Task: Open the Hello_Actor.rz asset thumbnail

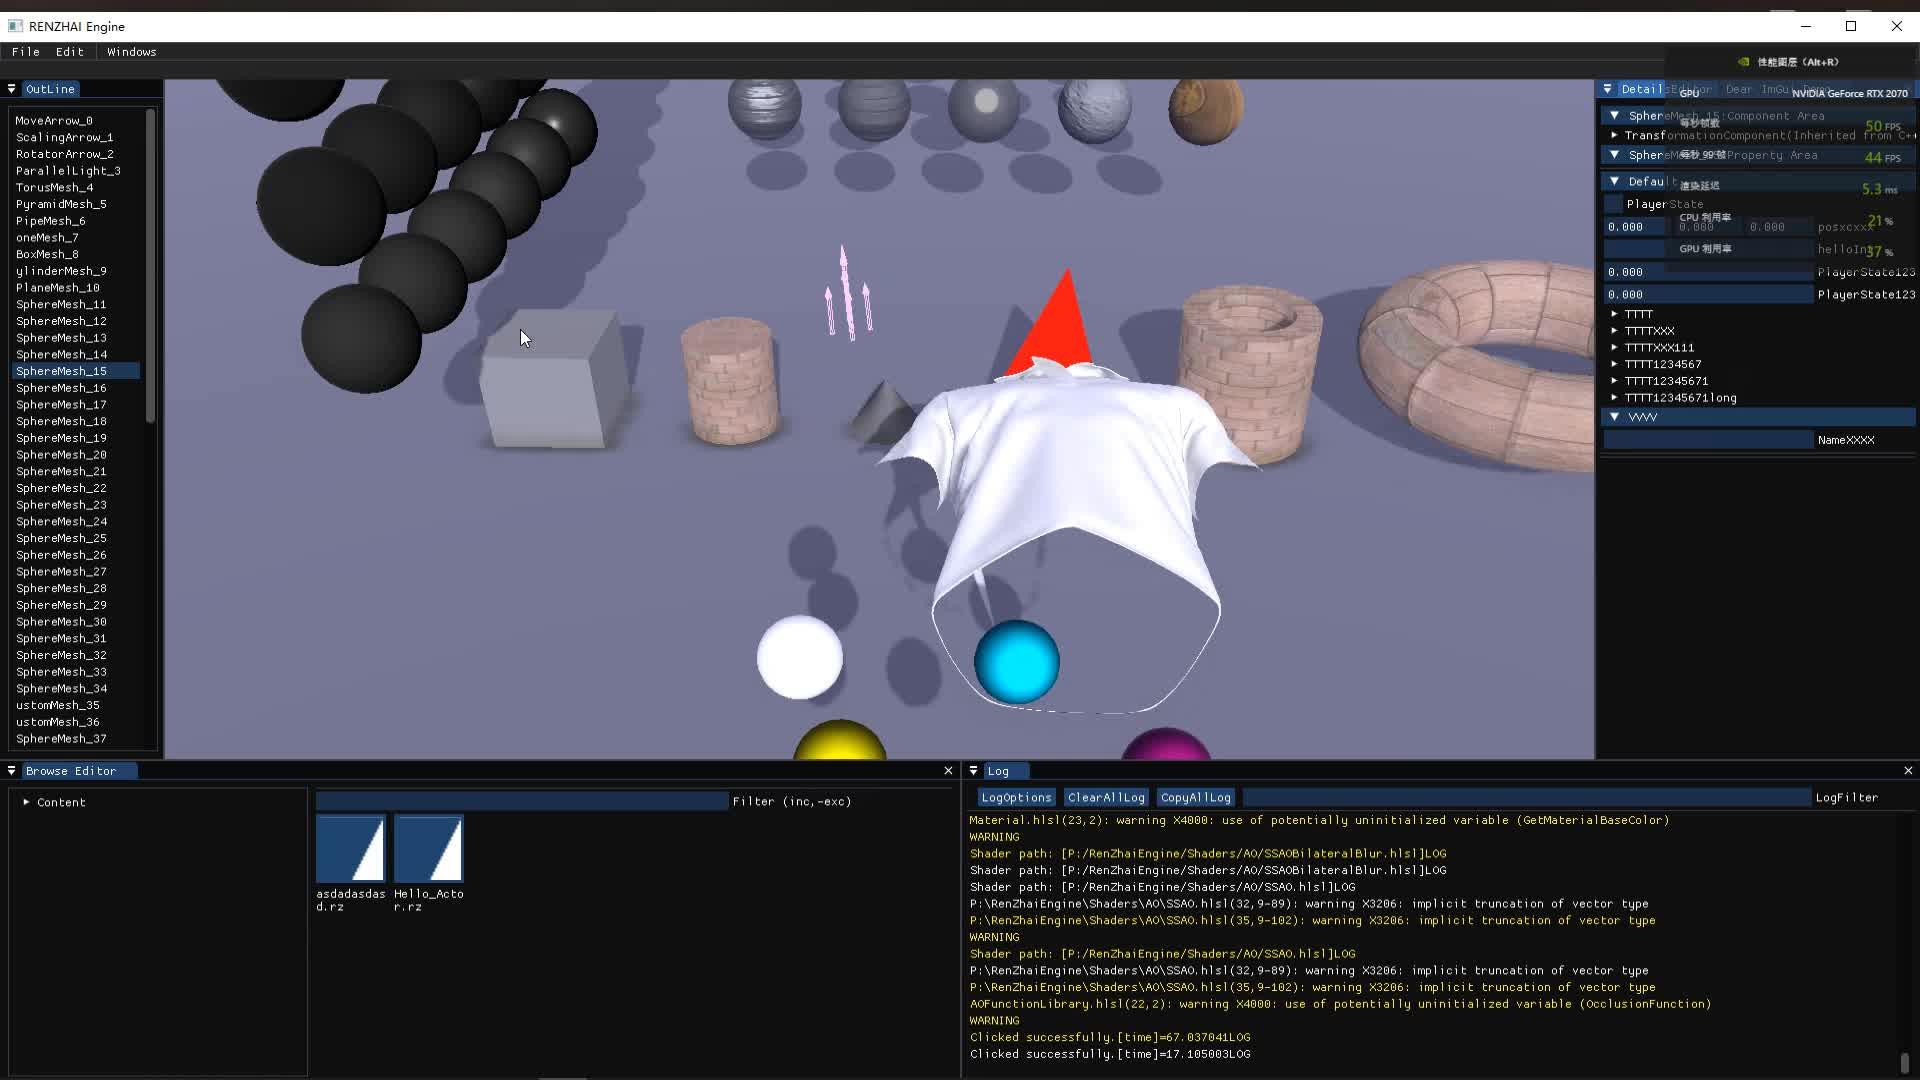Action: [429, 849]
